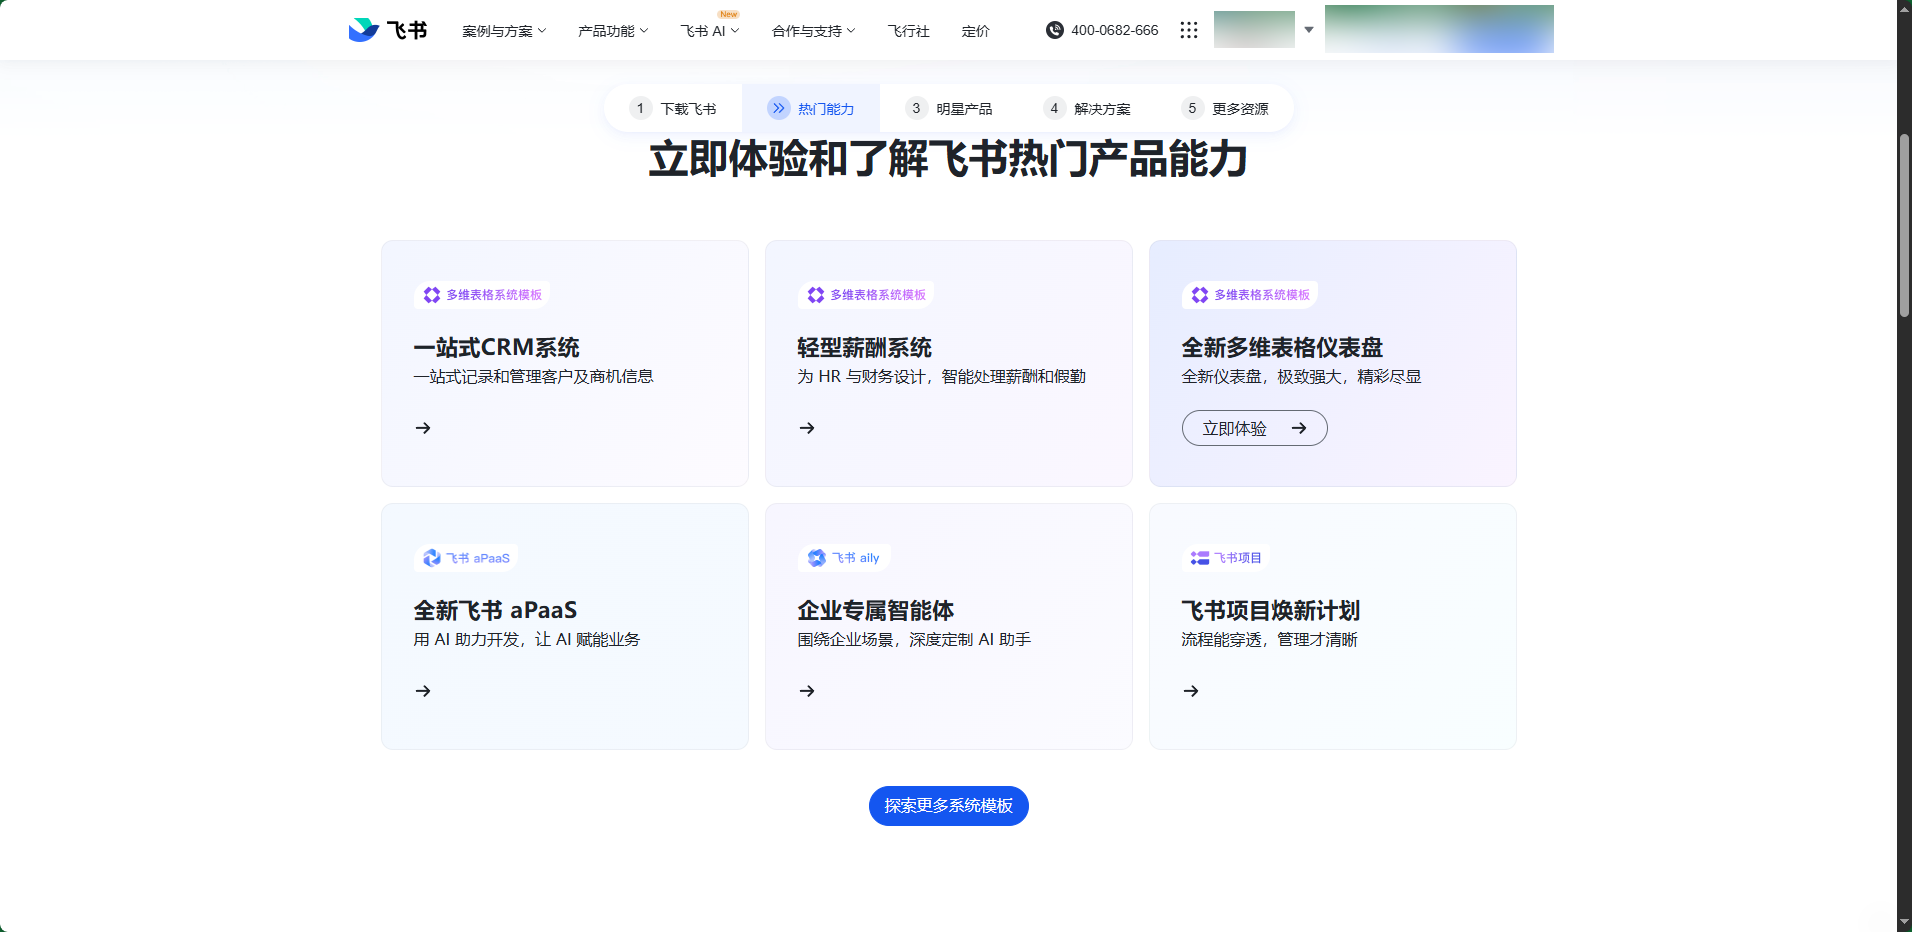Screen dimensions: 1912x932
Task: Click the 飞书 aily tag icon
Action: [x=817, y=558]
